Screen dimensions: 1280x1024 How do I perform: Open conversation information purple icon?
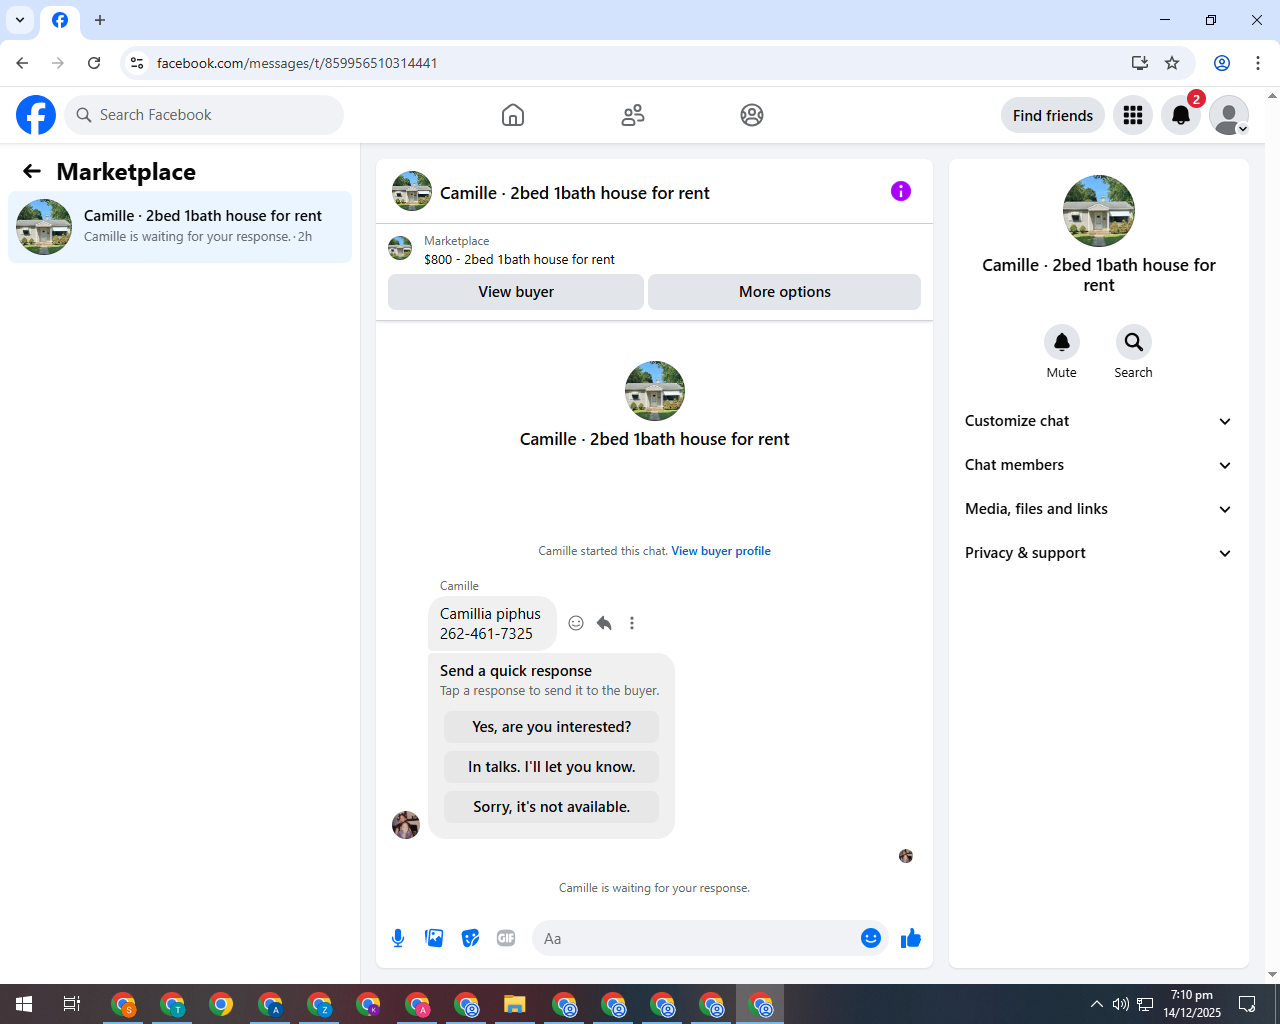(901, 191)
